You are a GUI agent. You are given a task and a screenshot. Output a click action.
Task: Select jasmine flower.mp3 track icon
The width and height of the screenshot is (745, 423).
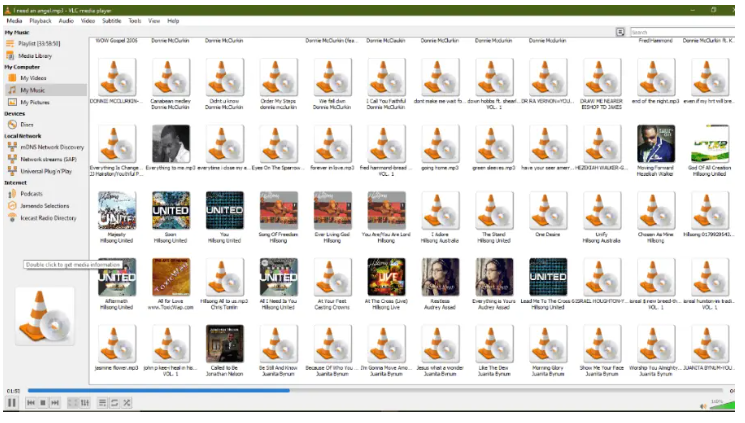117,343
